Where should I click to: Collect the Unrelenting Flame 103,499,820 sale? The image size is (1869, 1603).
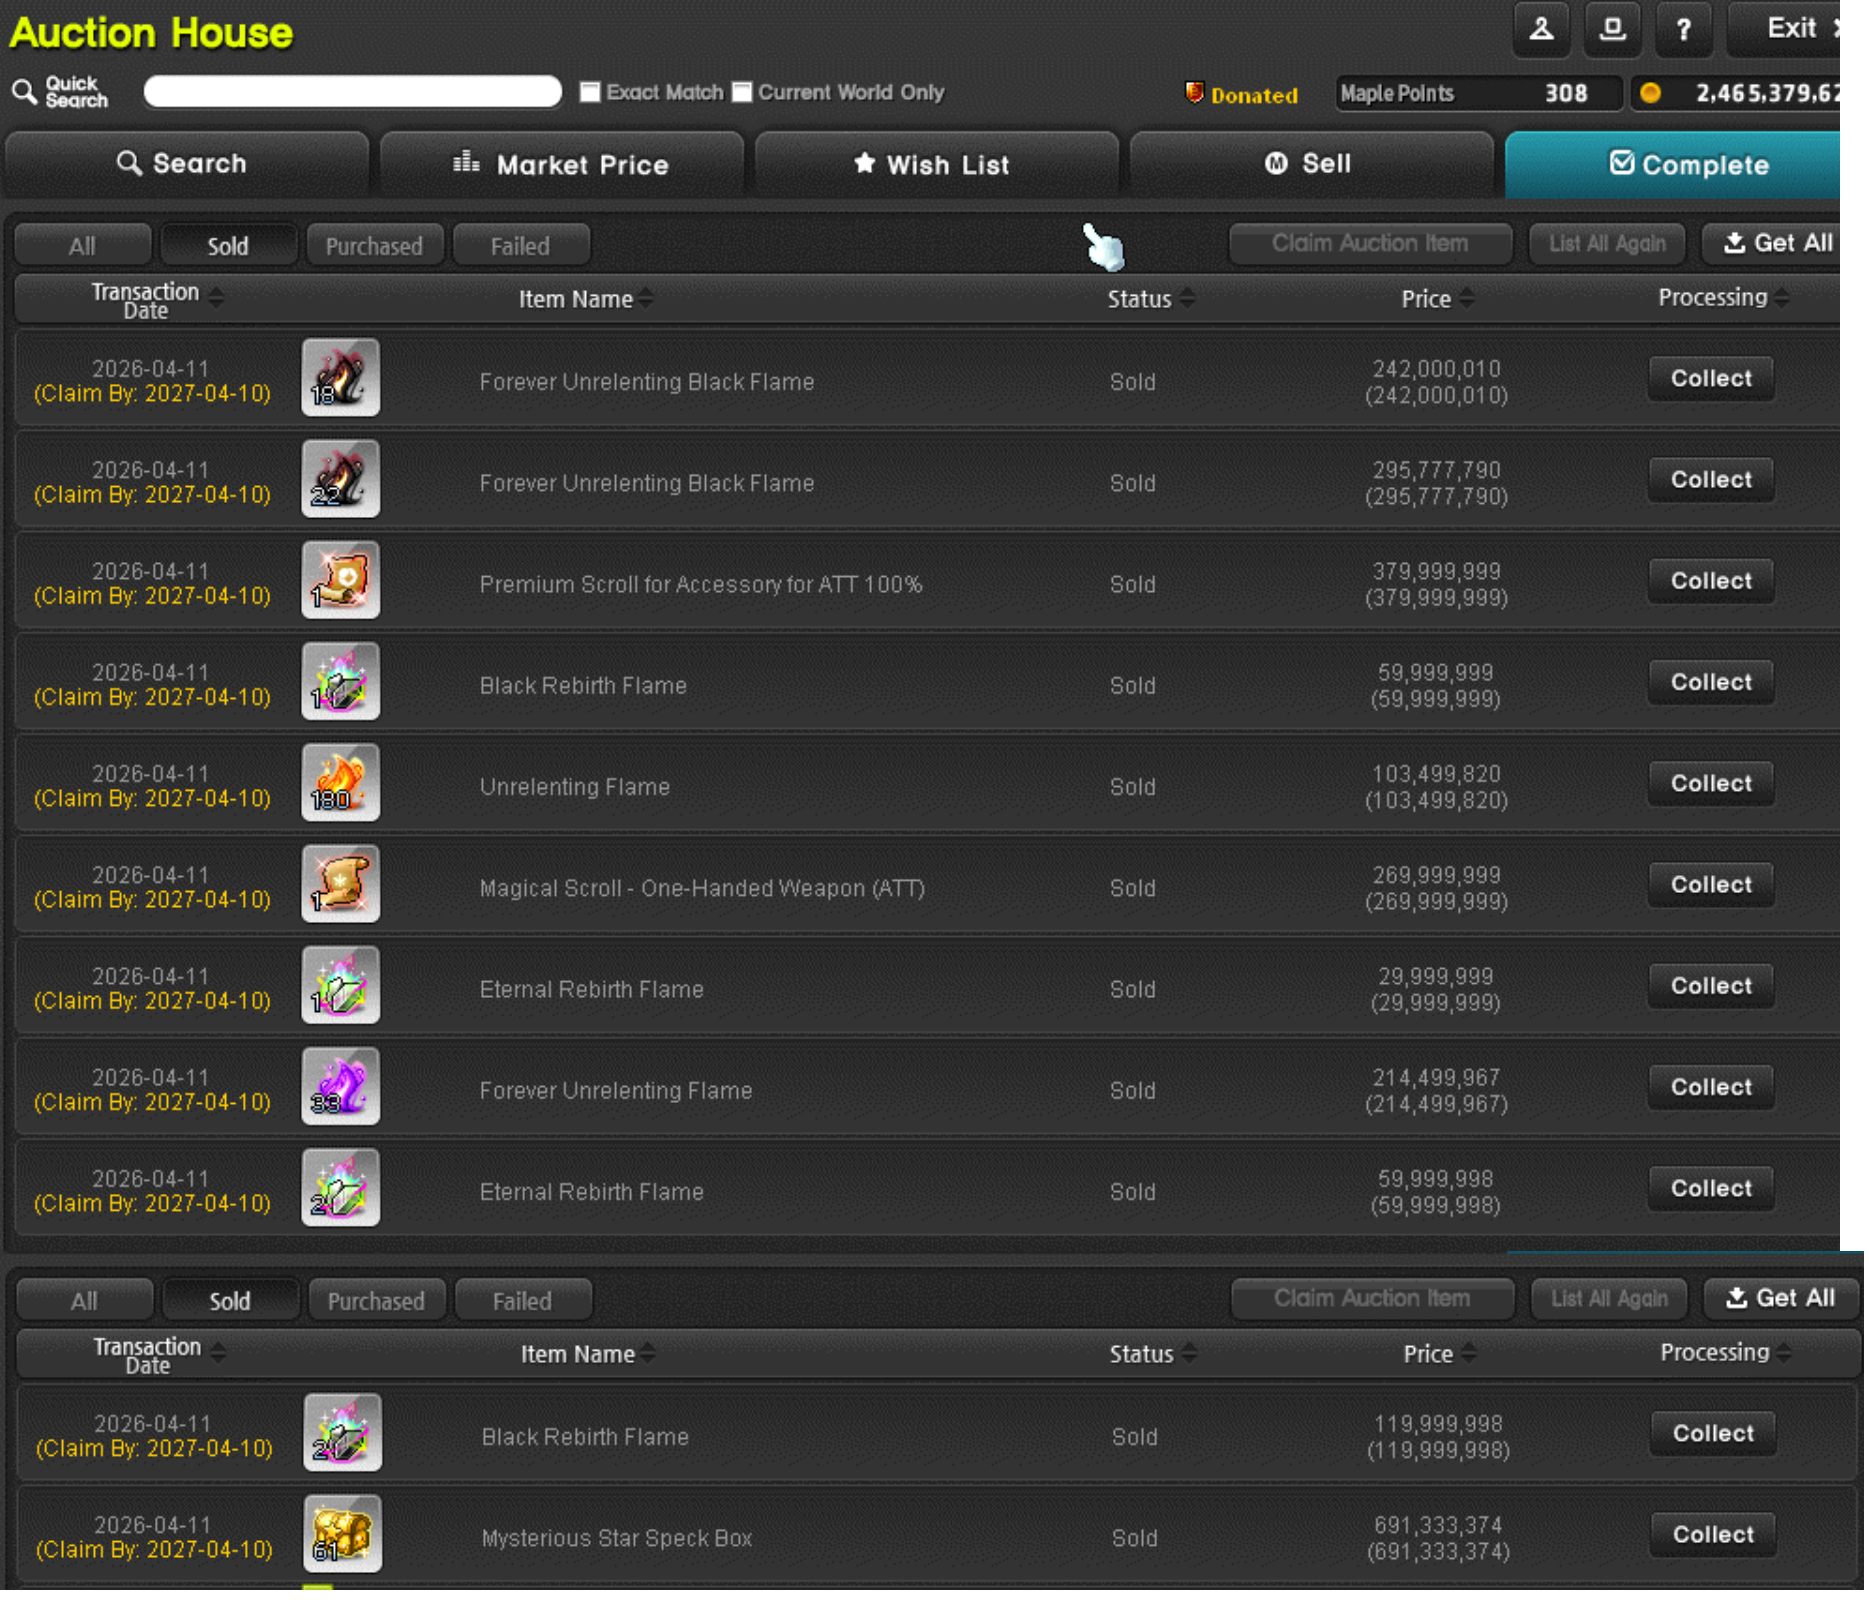[x=1711, y=783]
